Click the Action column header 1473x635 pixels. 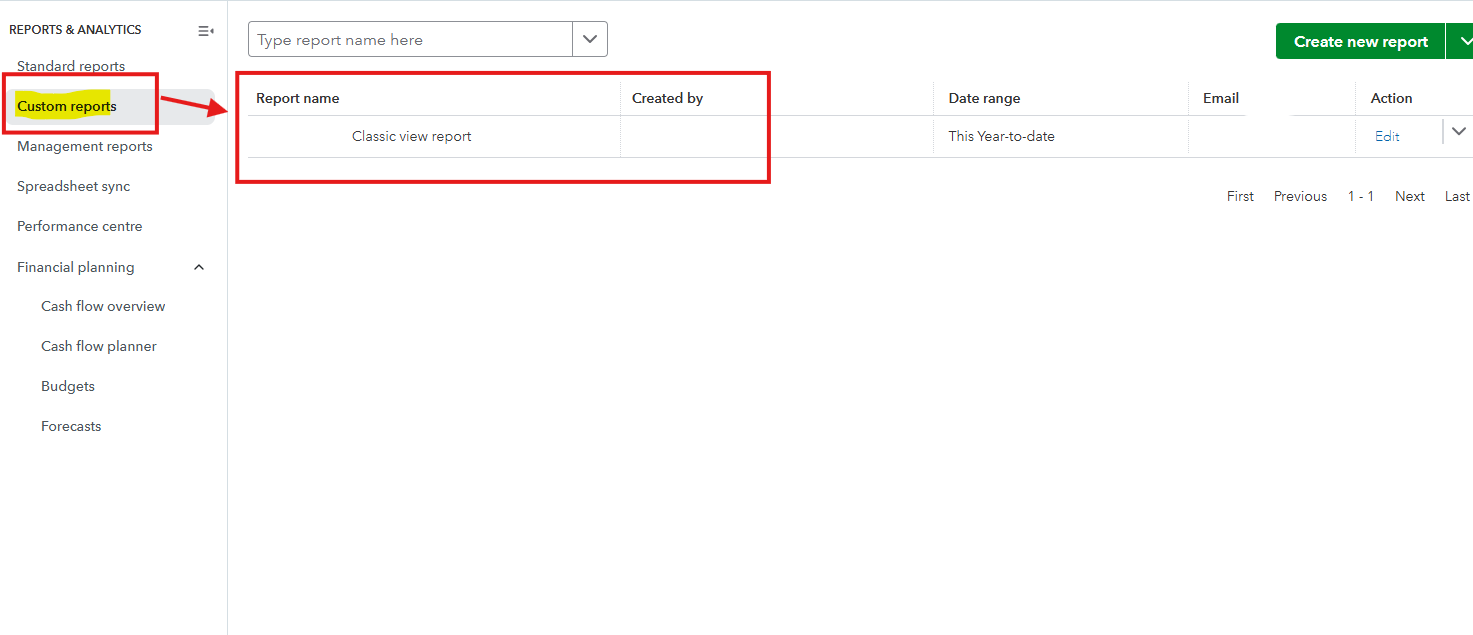pyautogui.click(x=1391, y=98)
